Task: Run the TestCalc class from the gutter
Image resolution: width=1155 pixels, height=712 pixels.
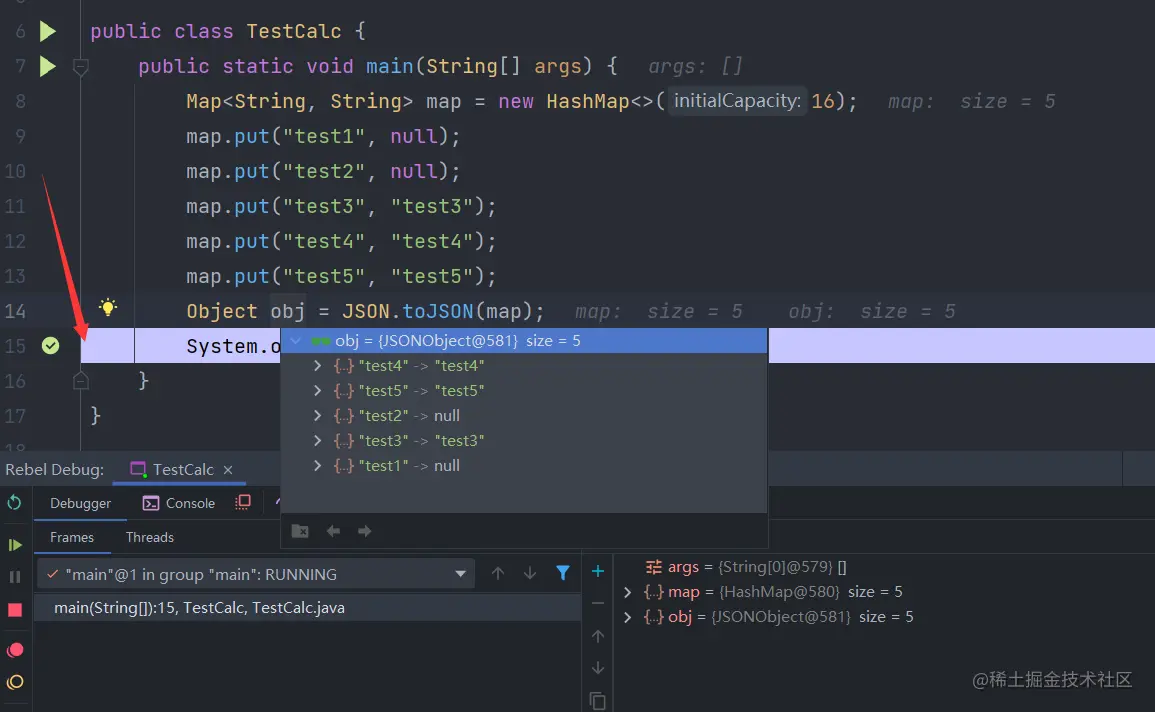Action: tap(48, 31)
